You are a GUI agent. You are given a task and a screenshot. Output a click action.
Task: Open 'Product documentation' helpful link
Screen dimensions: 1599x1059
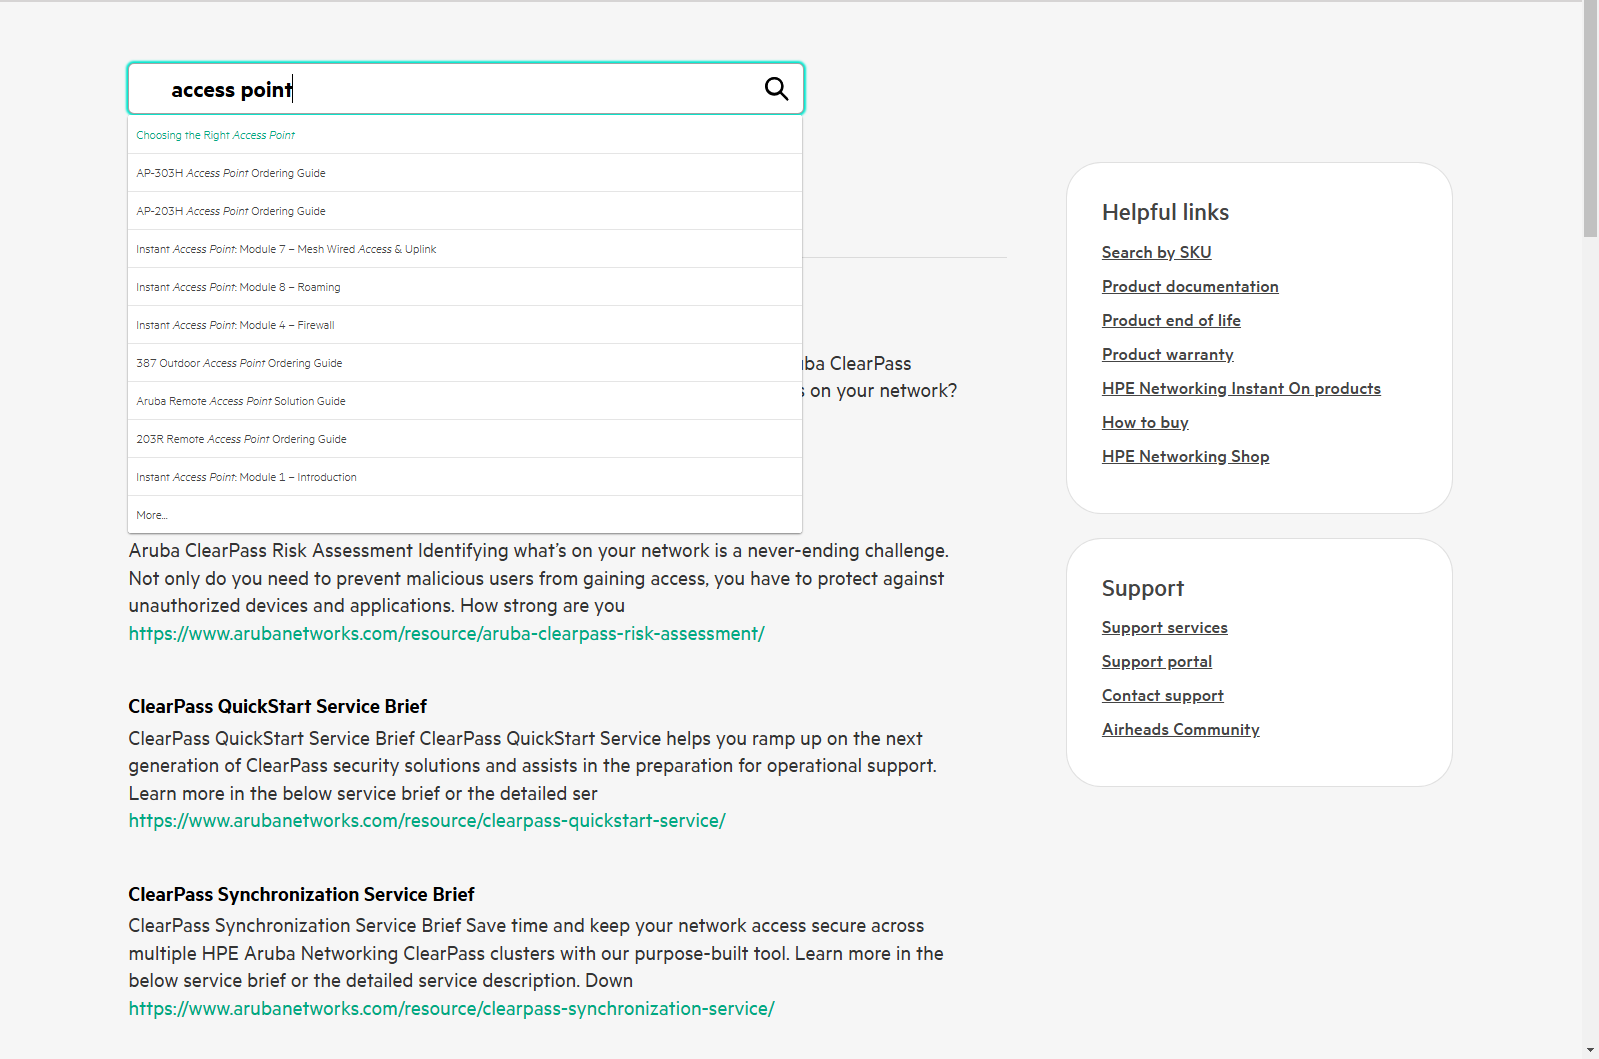pos(1190,287)
